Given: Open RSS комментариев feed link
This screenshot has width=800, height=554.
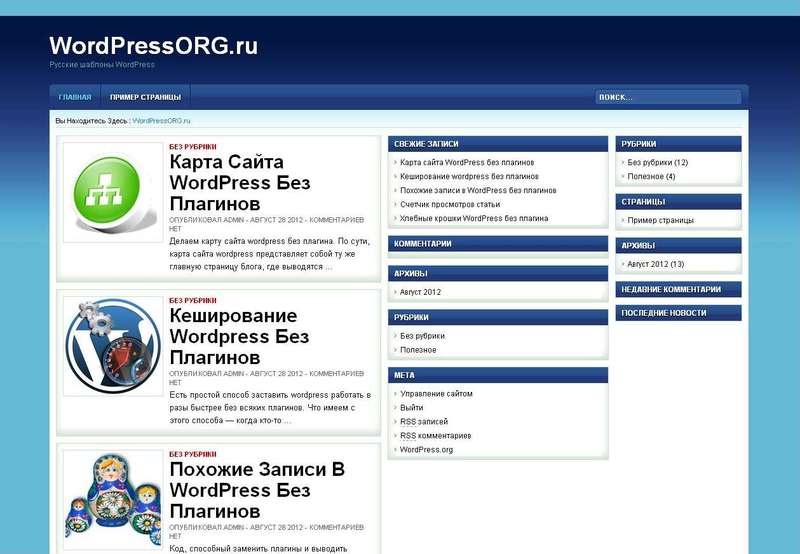Looking at the screenshot, I should click(436, 436).
